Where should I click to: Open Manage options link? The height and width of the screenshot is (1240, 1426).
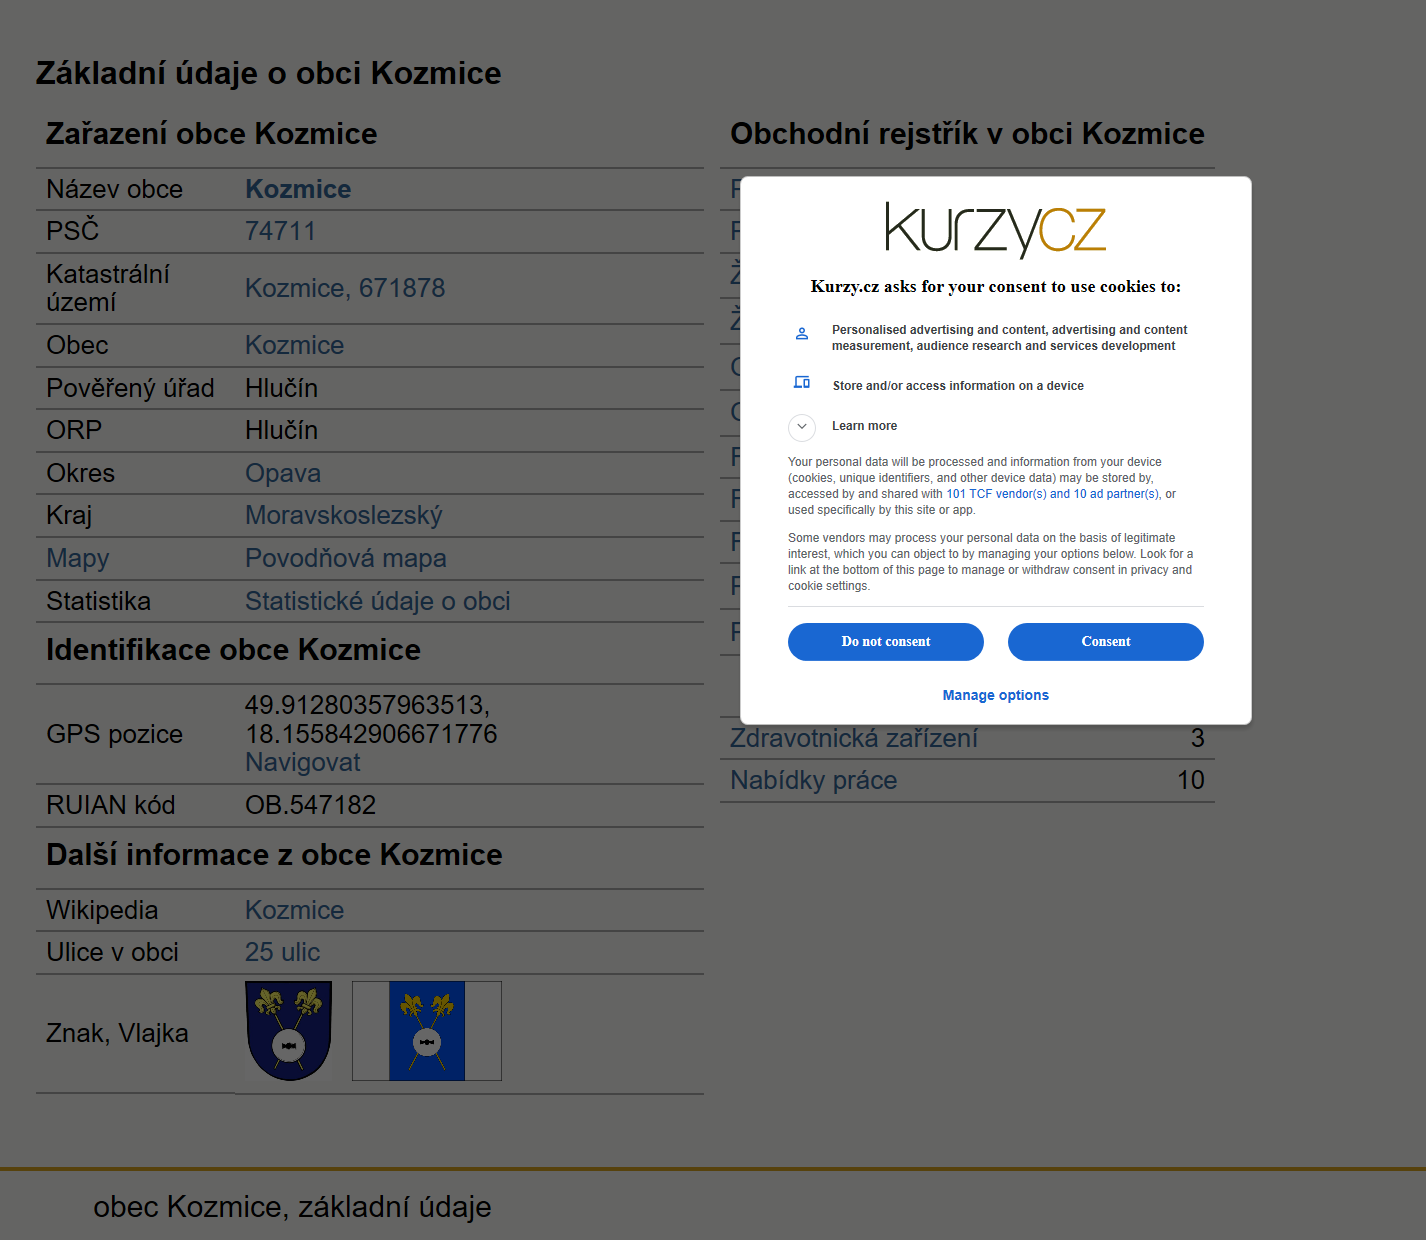[995, 695]
